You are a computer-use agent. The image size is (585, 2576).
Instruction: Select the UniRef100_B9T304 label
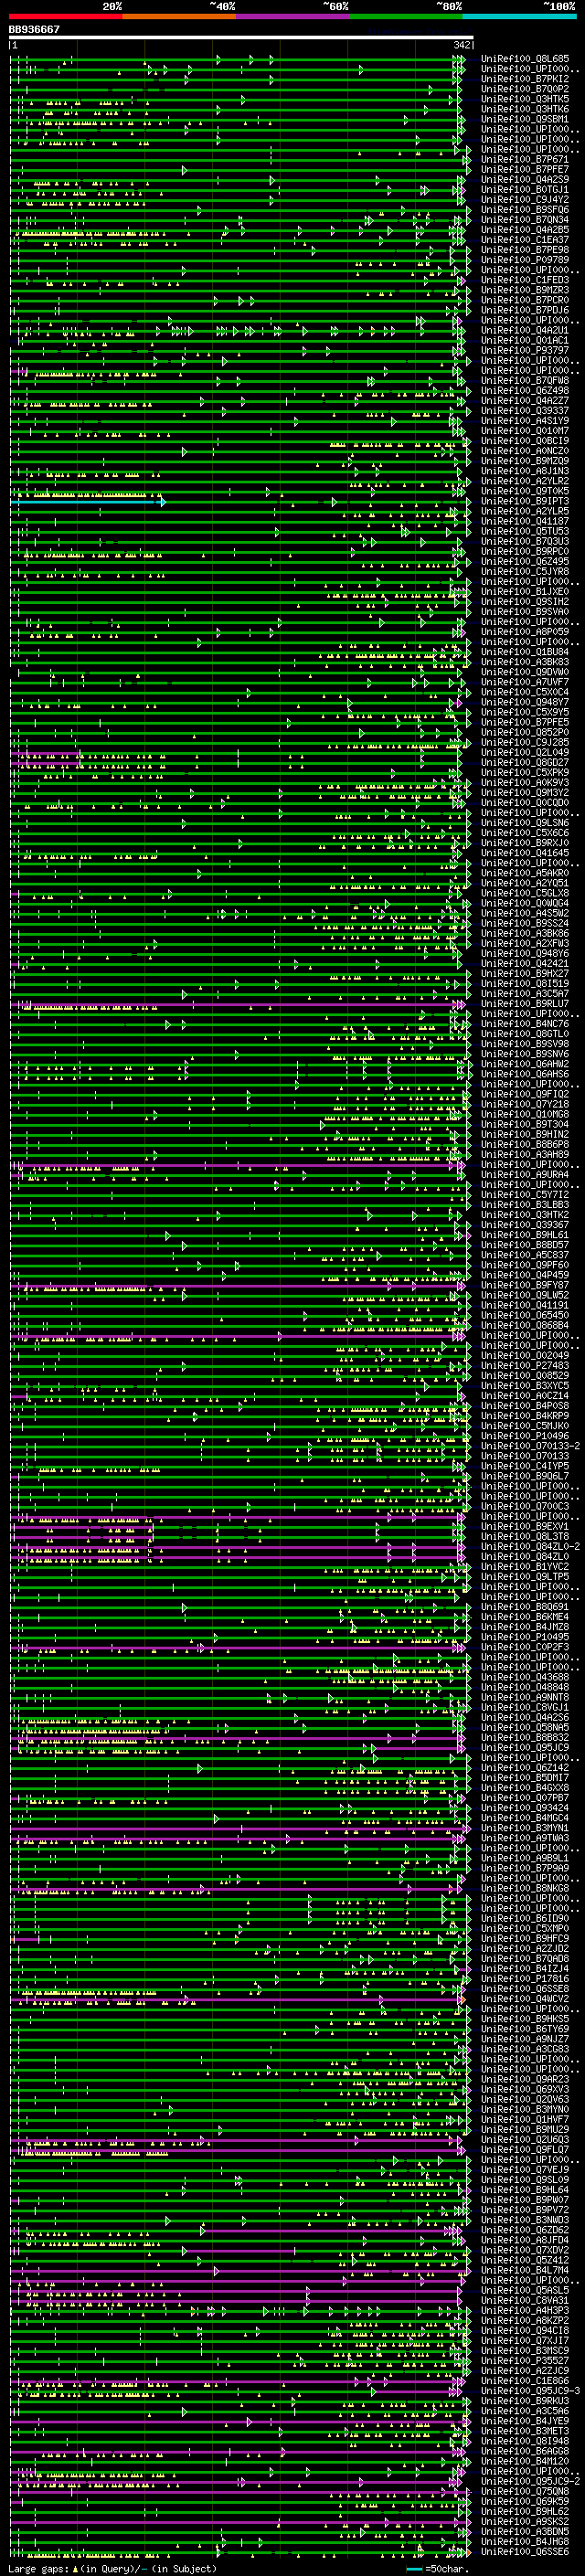pos(524,1124)
